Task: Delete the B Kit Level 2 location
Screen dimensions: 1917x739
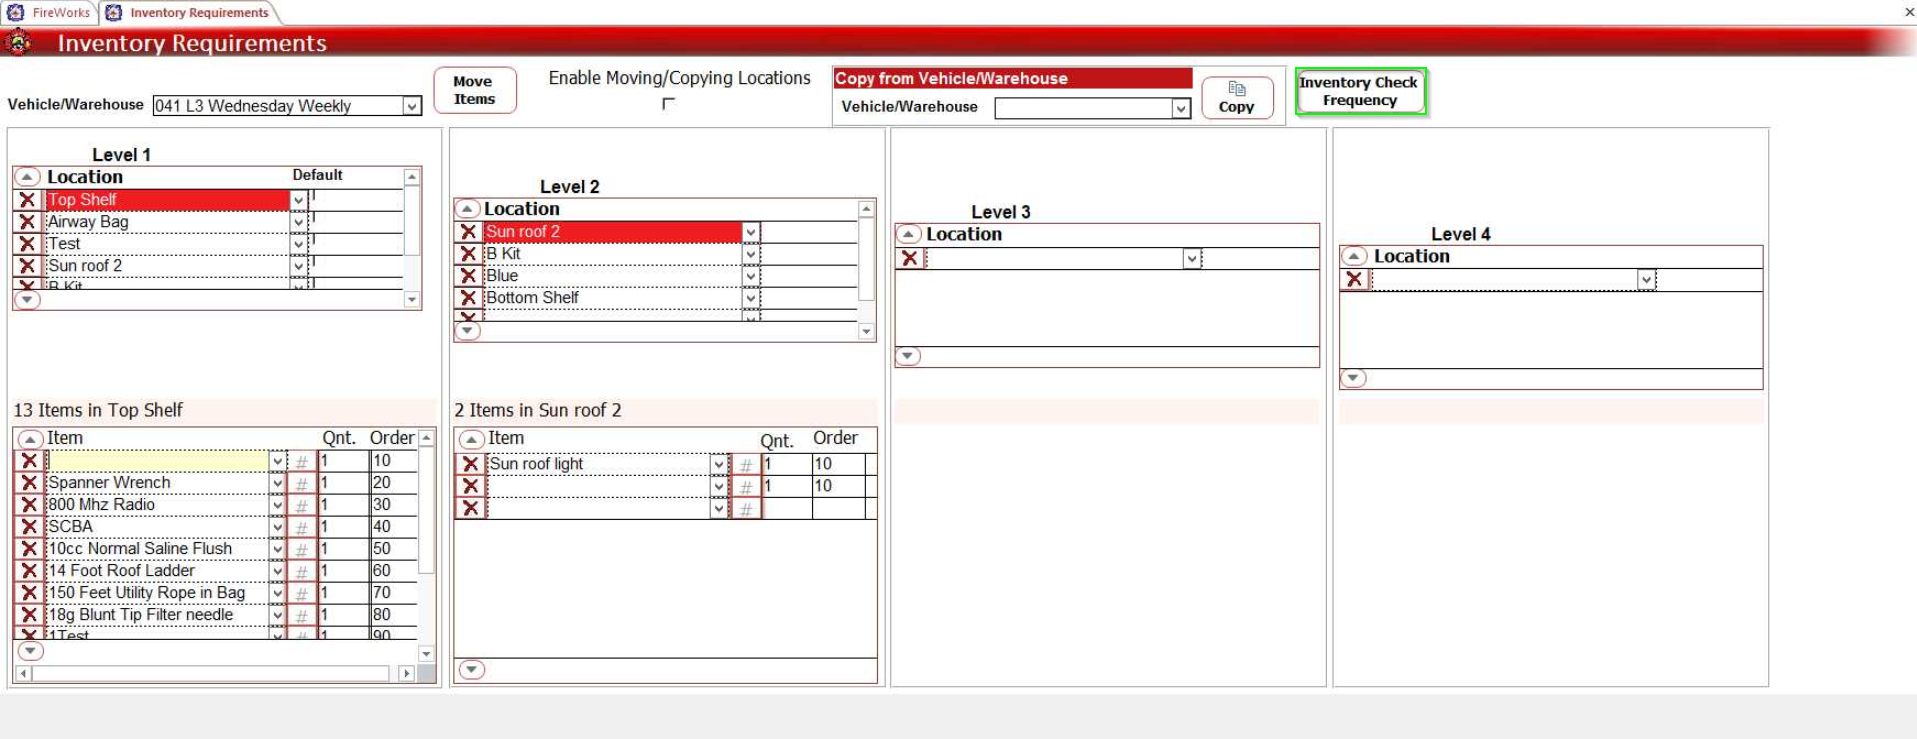Action: point(468,254)
